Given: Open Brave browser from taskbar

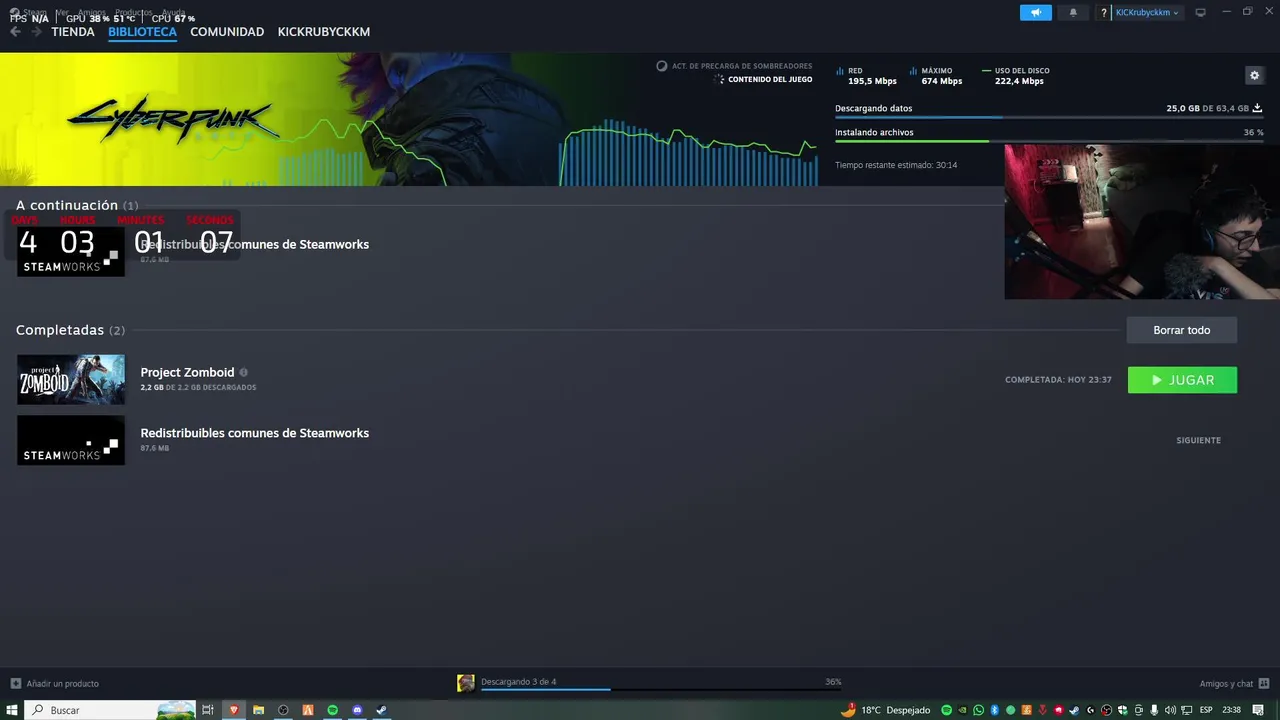Looking at the screenshot, I should pyautogui.click(x=234, y=710).
